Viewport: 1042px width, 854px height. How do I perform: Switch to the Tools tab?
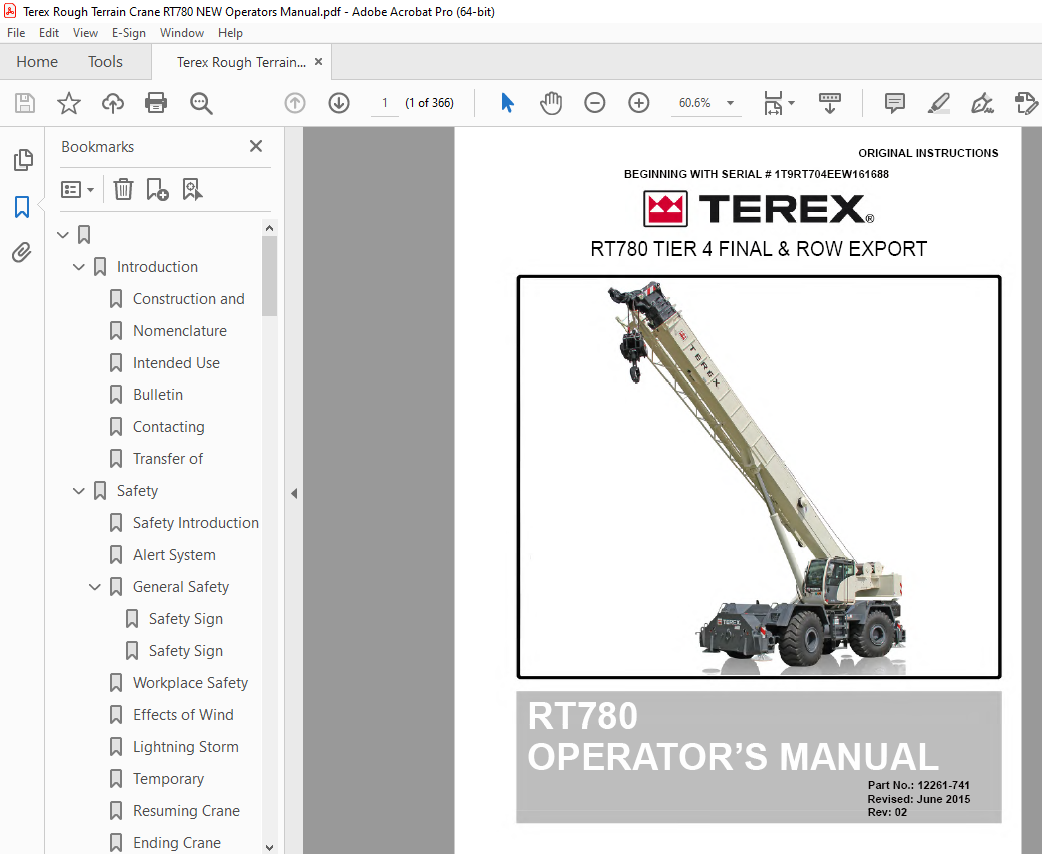tap(105, 62)
